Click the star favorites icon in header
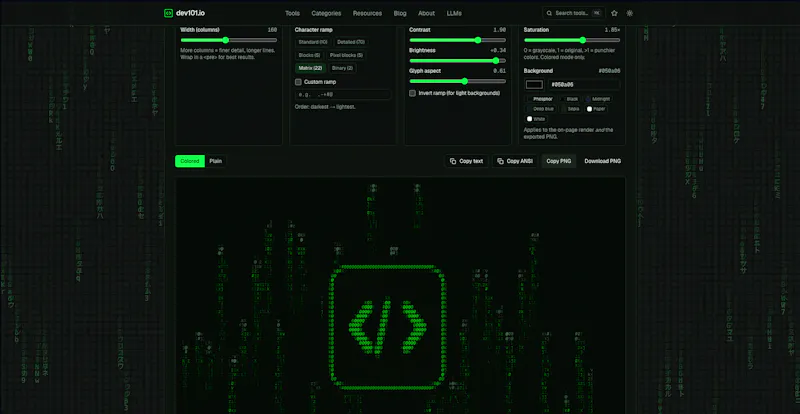Screen dimensions: 800x414 614,13
